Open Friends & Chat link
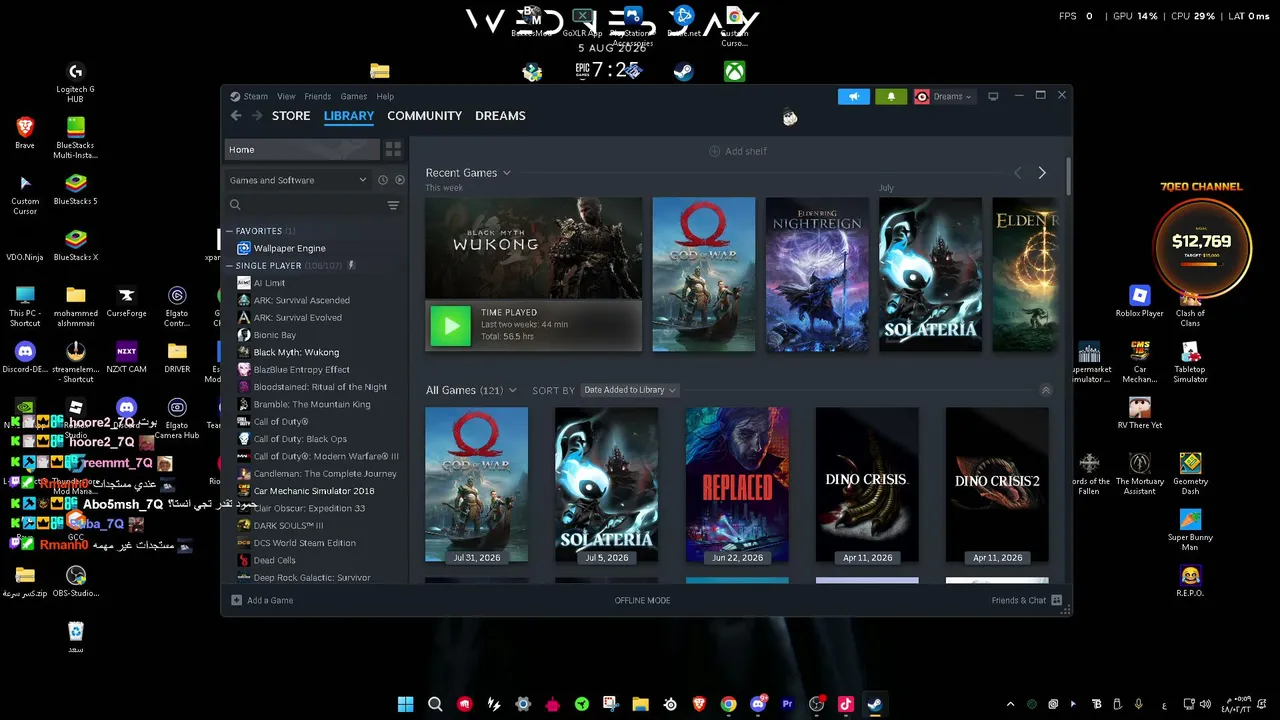Viewport: 1280px width, 720px height. [1018, 600]
